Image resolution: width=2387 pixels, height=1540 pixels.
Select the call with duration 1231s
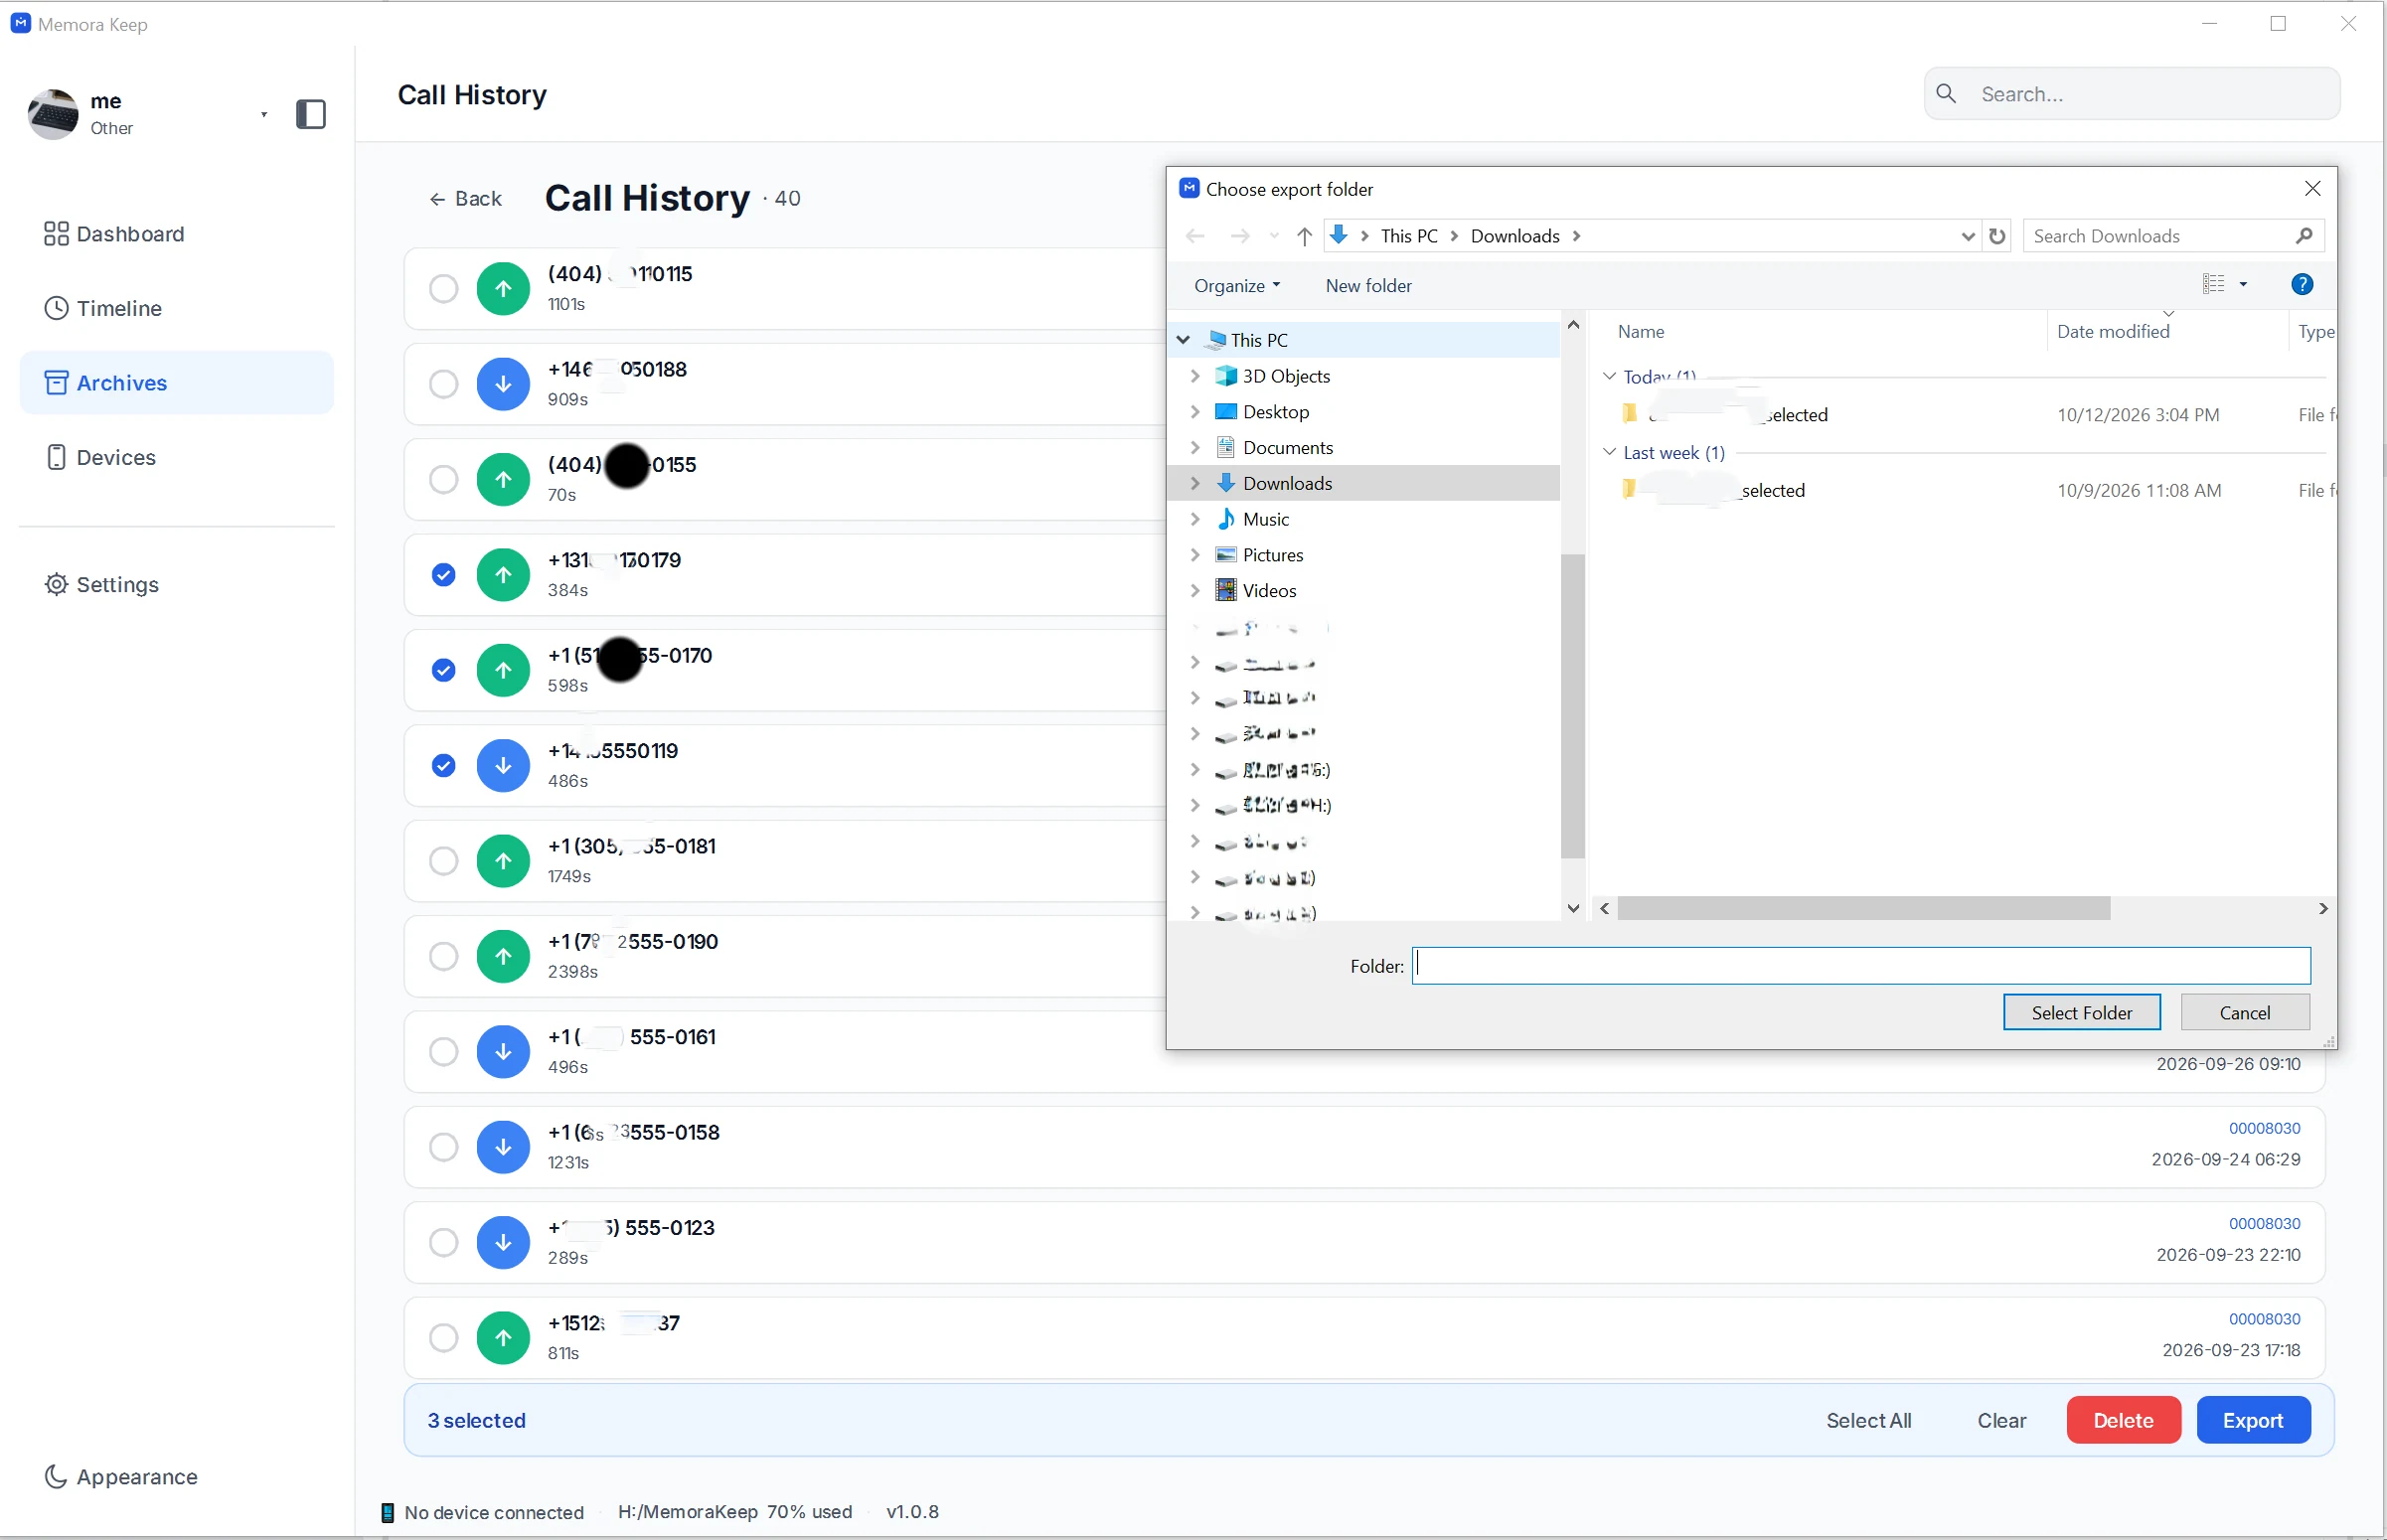click(443, 1148)
